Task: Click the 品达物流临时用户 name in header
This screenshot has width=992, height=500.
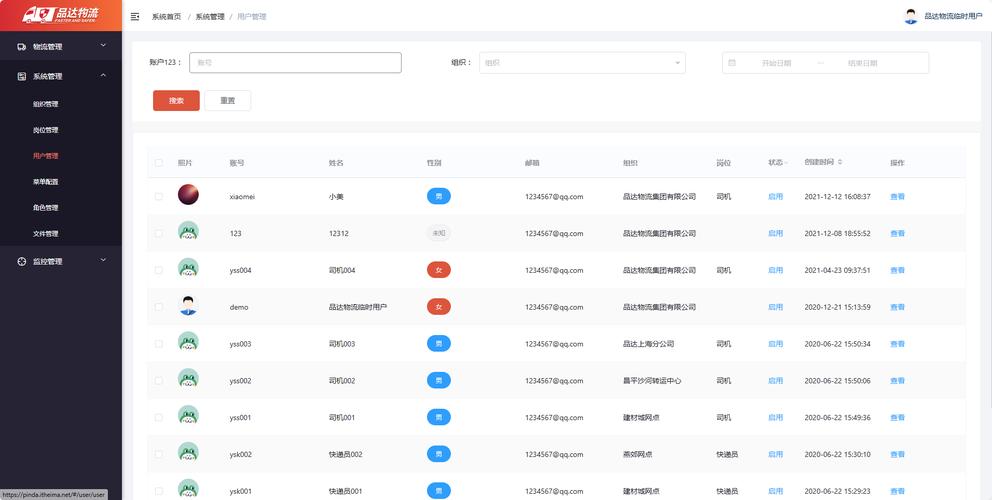Action: pos(953,16)
